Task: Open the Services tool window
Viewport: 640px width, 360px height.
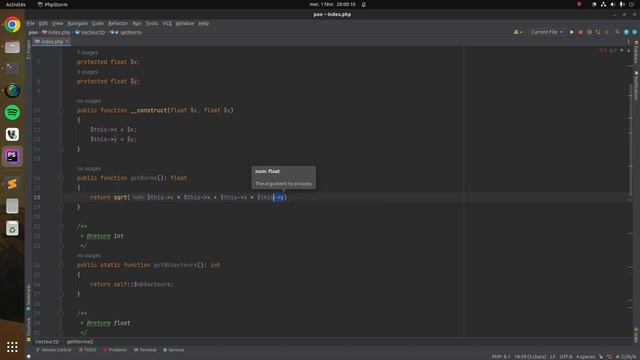Action: [x=173, y=350]
